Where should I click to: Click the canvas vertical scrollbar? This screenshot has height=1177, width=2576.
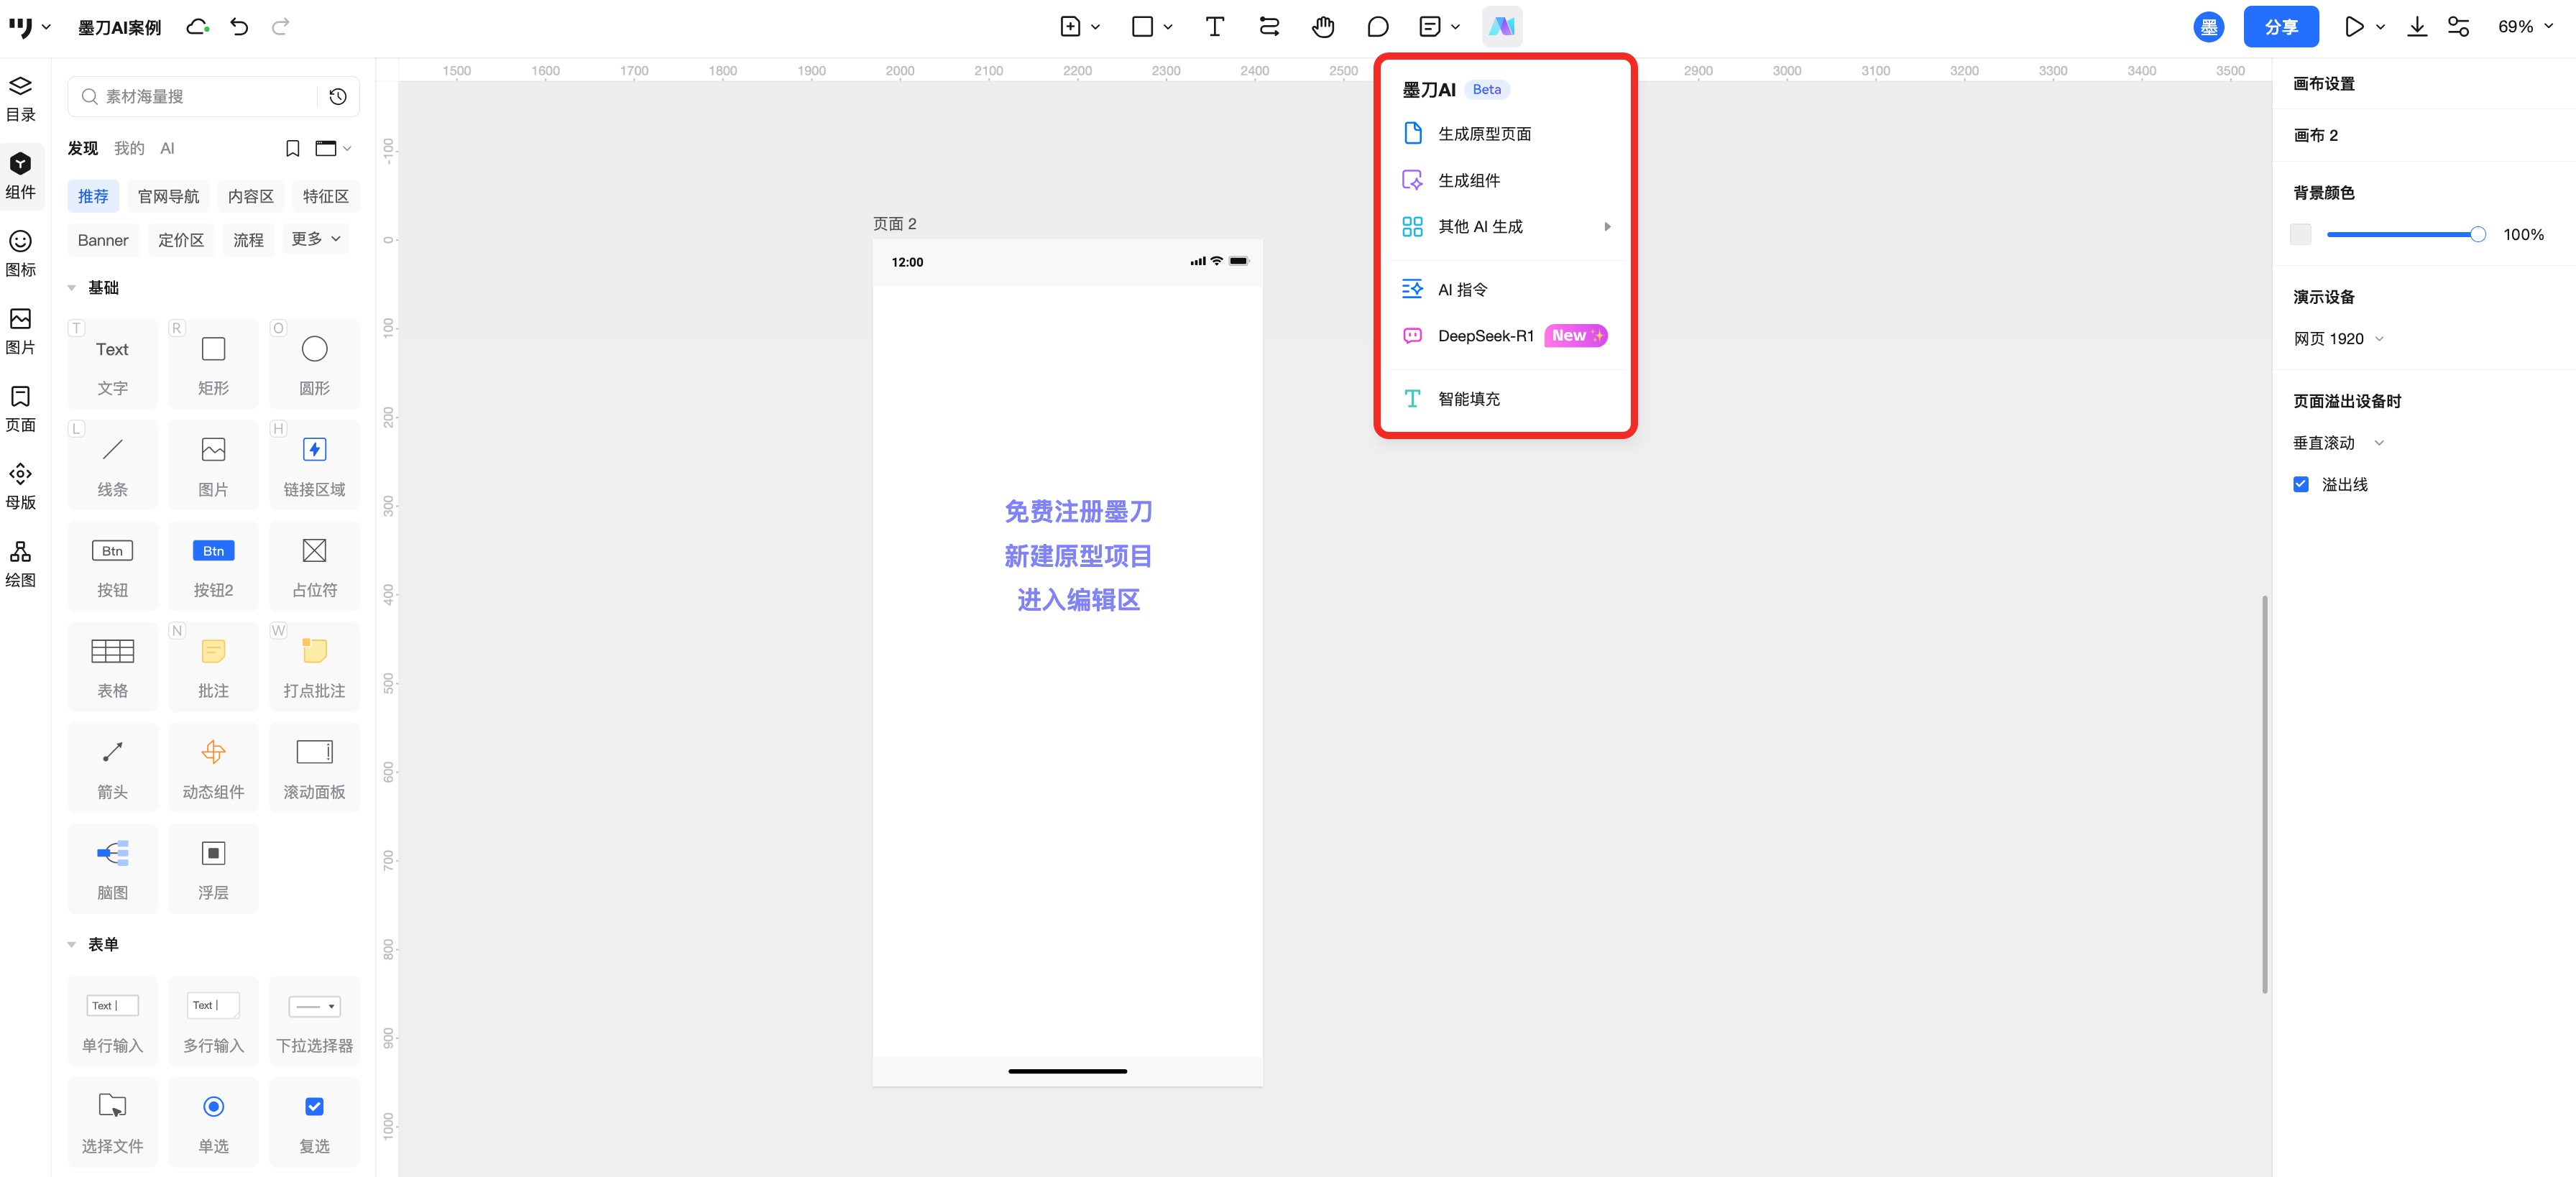pos(2263,794)
